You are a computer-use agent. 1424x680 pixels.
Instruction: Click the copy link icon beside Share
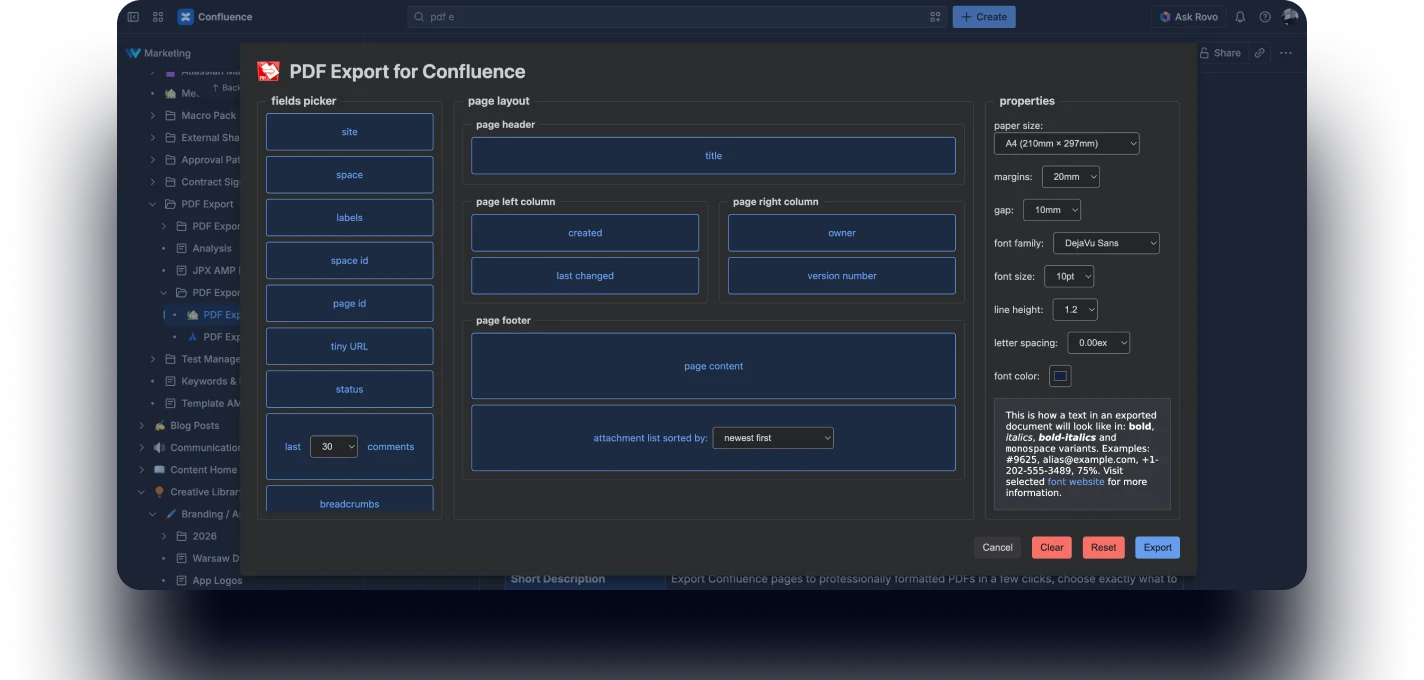click(x=1260, y=53)
